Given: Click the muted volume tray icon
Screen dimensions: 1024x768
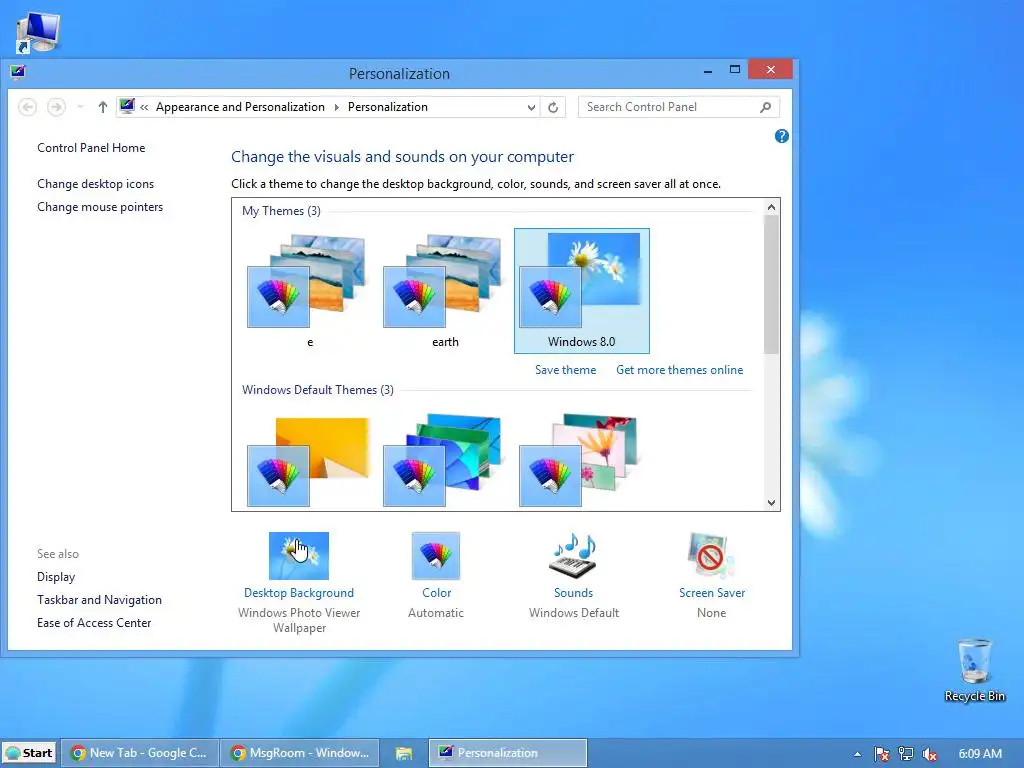Looking at the screenshot, I should click(x=930, y=754).
